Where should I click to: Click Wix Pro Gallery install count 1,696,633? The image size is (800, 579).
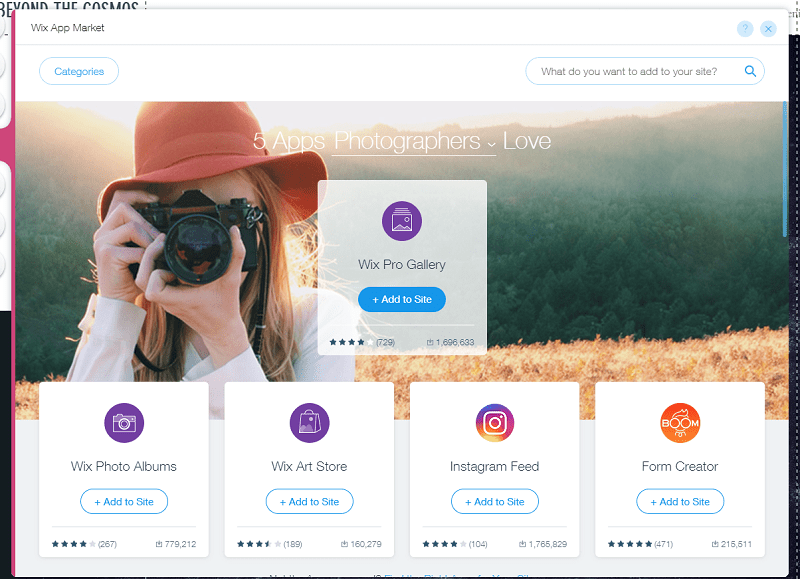tap(451, 342)
